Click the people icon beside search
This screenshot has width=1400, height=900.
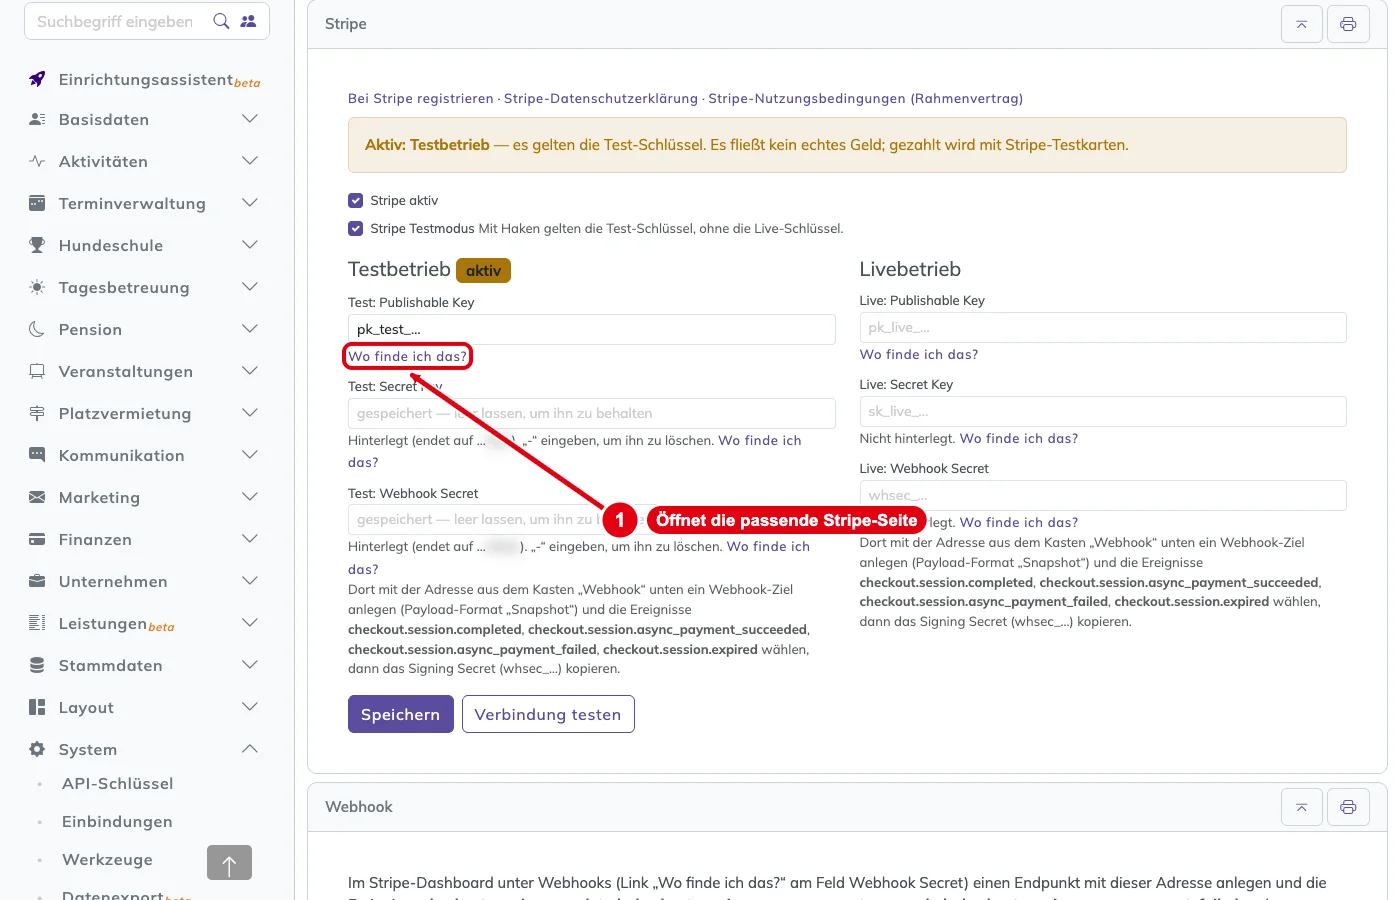click(248, 21)
